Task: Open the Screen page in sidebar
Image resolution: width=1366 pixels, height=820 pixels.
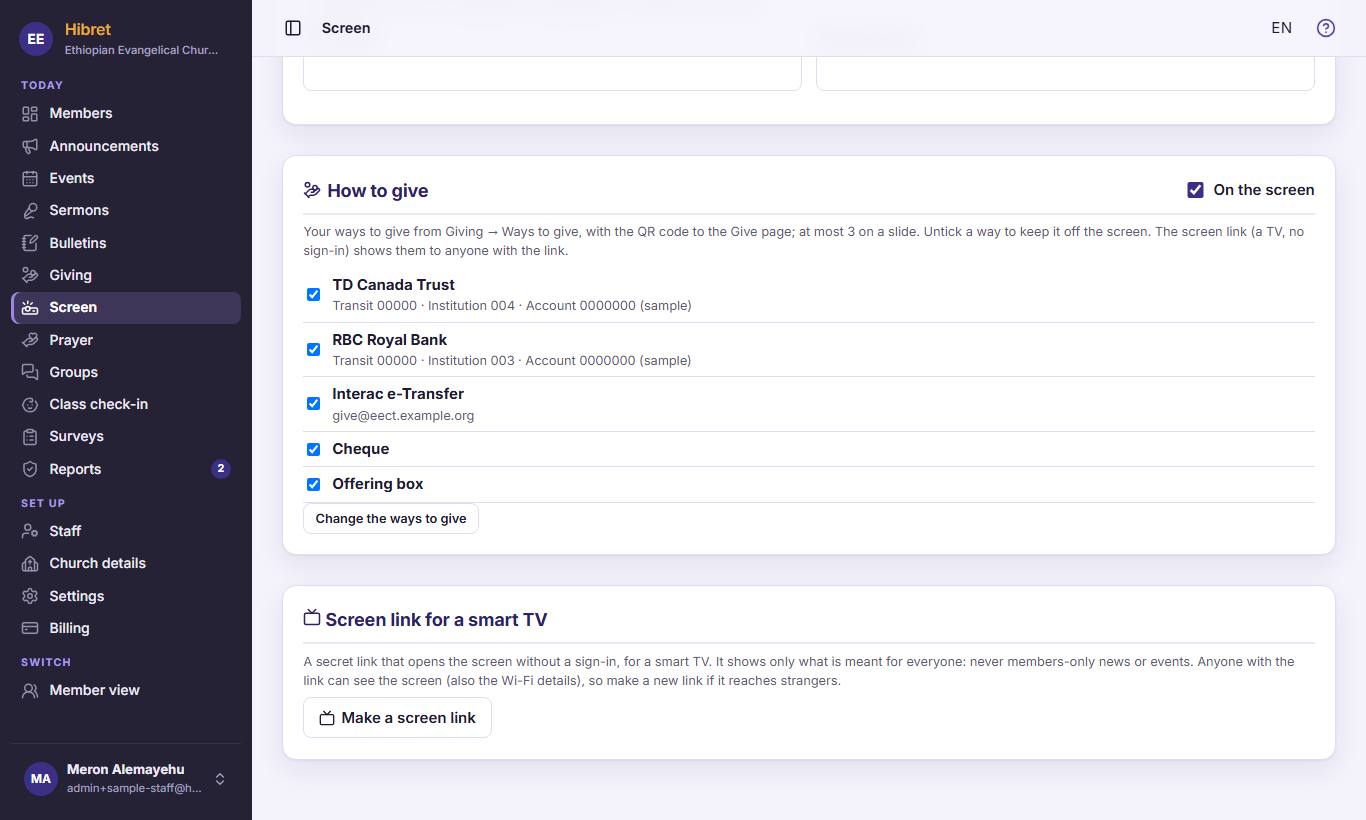Action: coord(126,307)
